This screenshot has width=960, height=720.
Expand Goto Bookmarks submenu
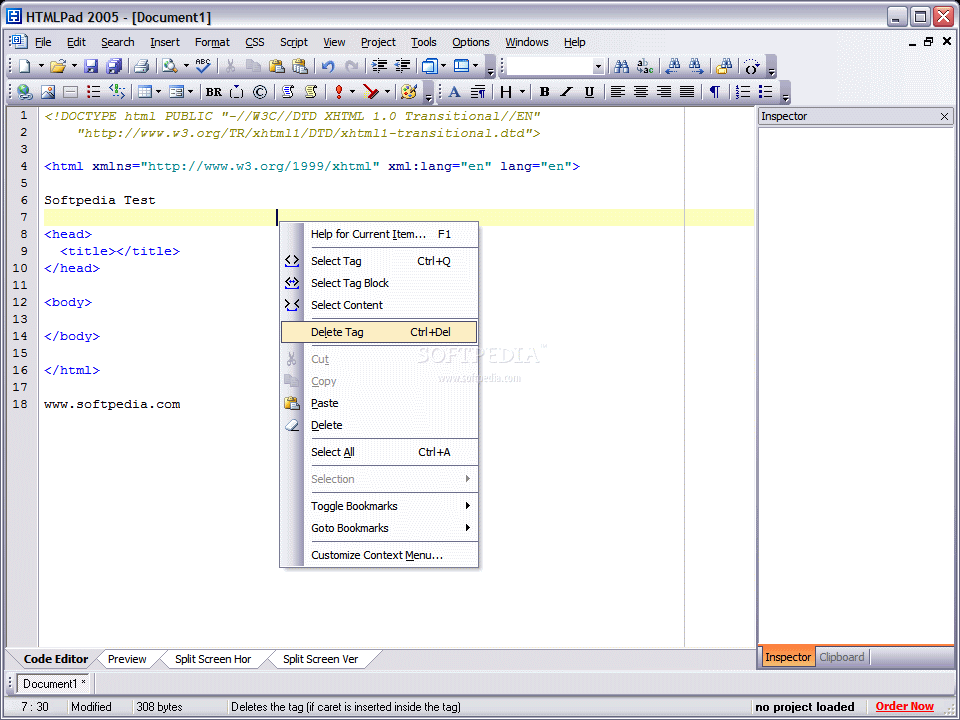pos(379,528)
